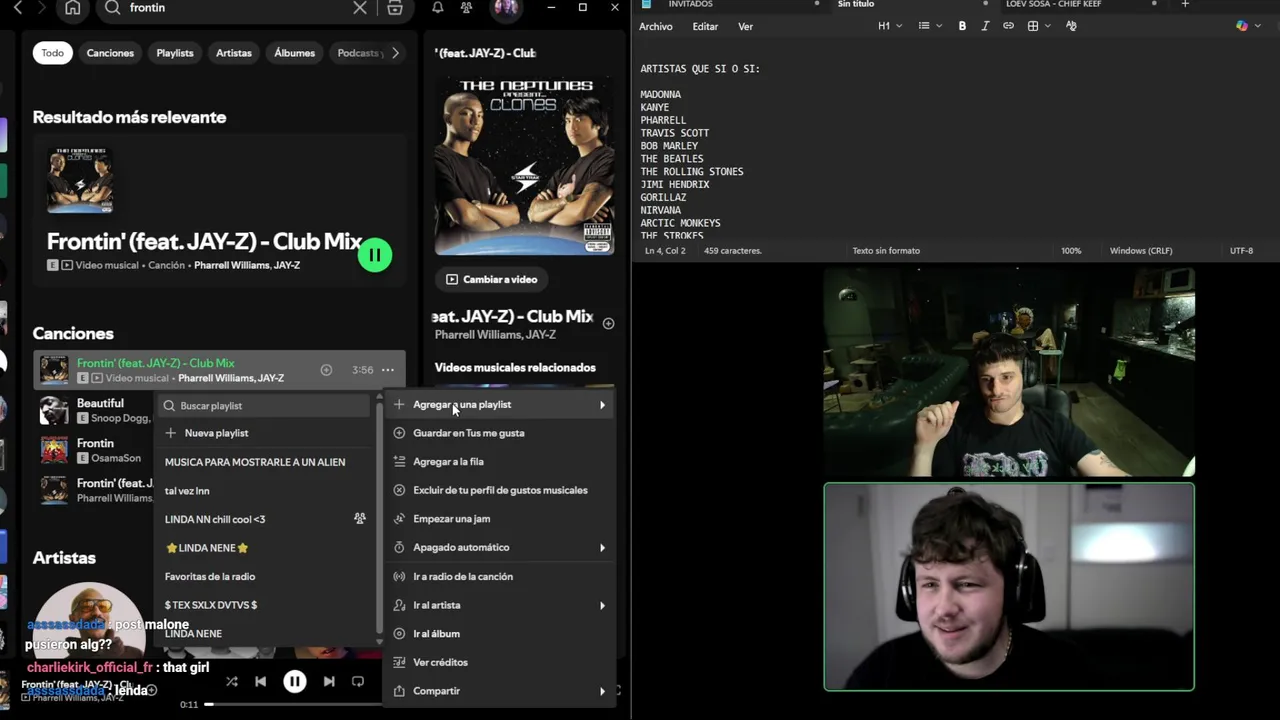Image resolution: width=1280 pixels, height=720 pixels.
Task: Open the list style dropdown in Notepad
Action: click(x=930, y=26)
